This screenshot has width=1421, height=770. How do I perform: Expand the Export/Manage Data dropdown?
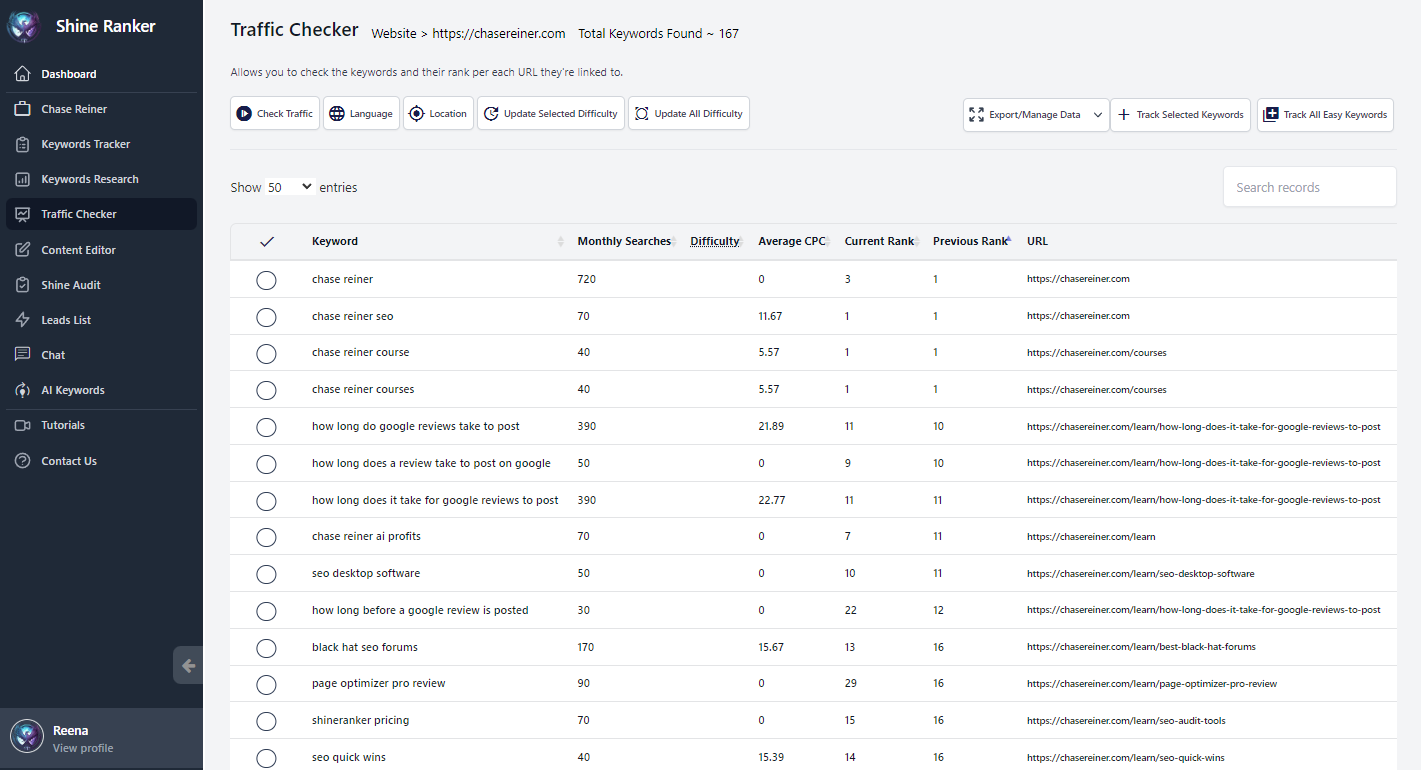[1097, 114]
